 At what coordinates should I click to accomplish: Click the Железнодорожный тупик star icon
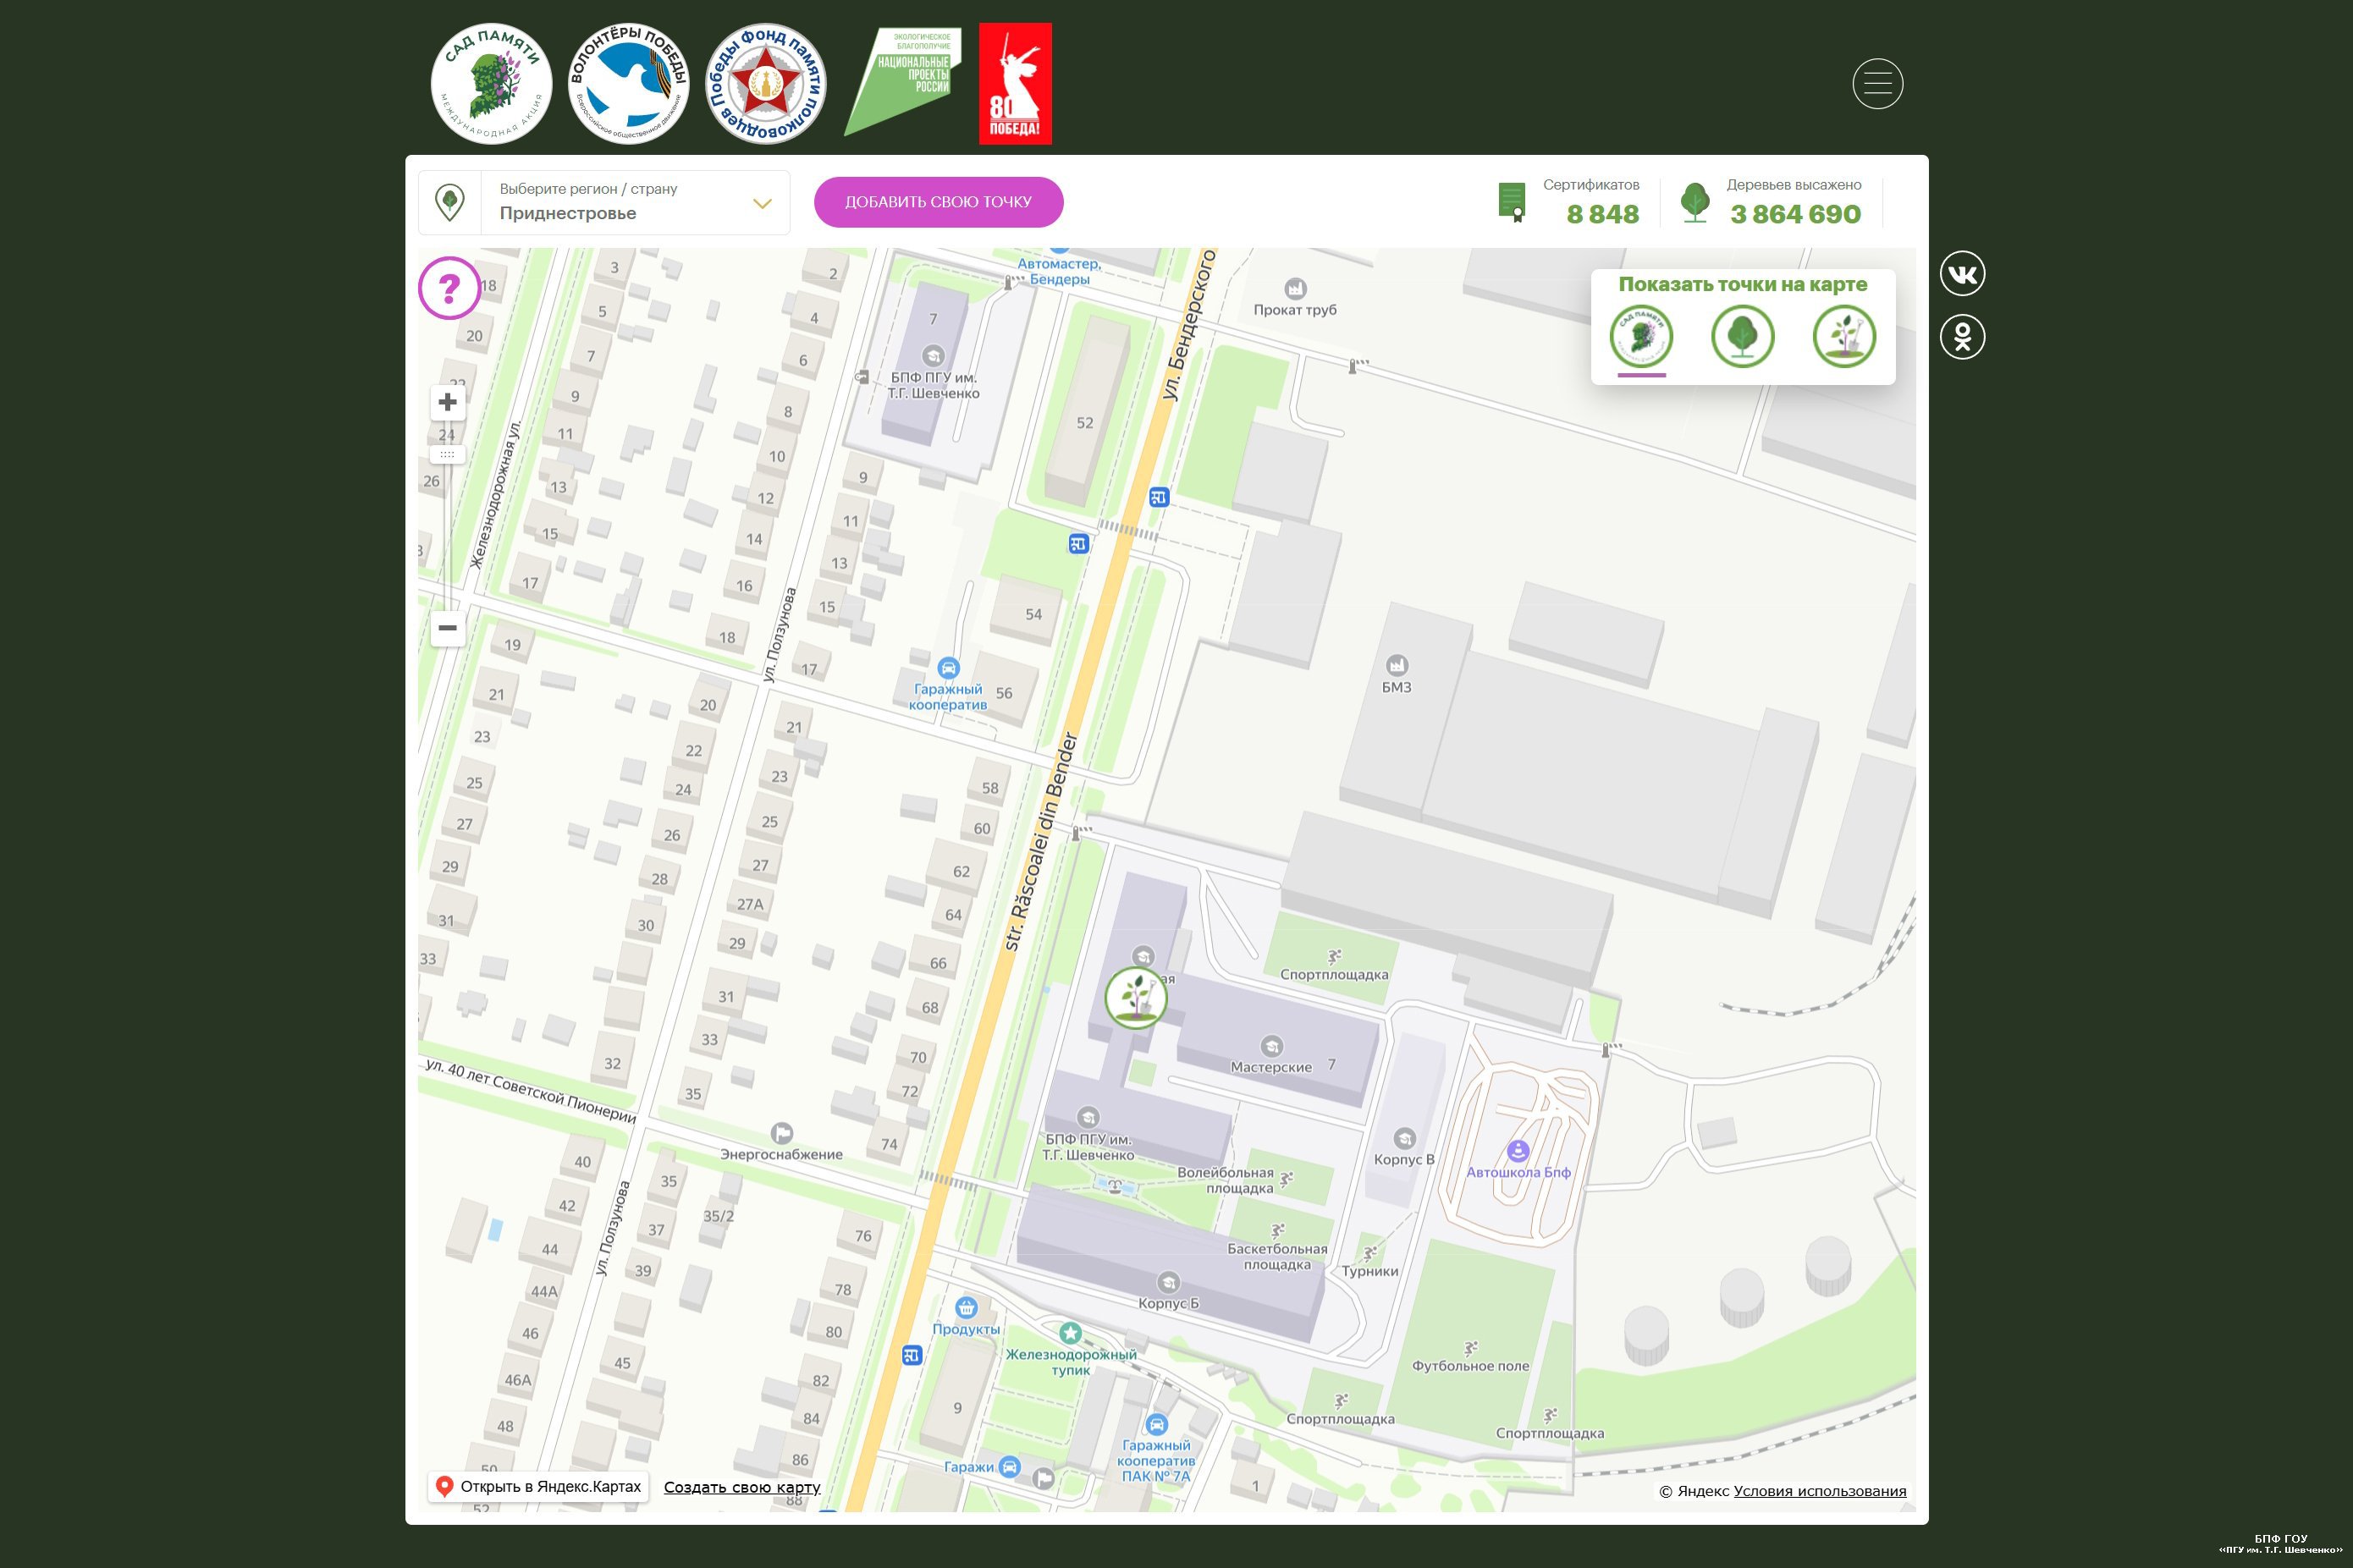click(x=1070, y=1333)
